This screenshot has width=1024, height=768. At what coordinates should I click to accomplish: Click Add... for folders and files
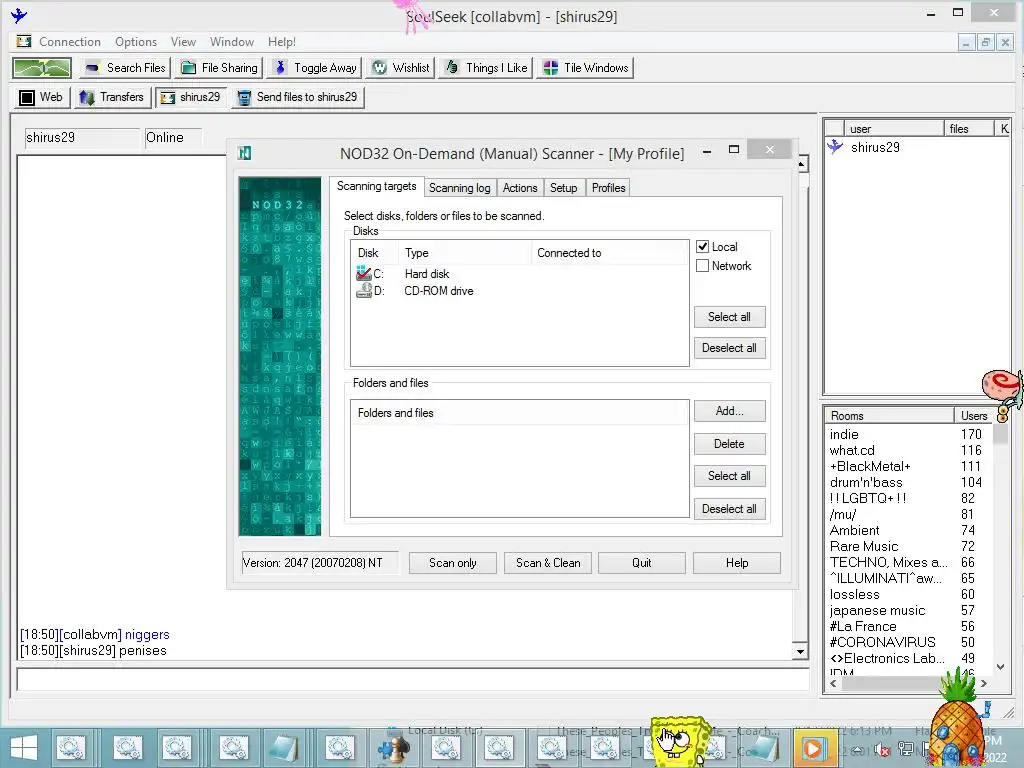729,411
